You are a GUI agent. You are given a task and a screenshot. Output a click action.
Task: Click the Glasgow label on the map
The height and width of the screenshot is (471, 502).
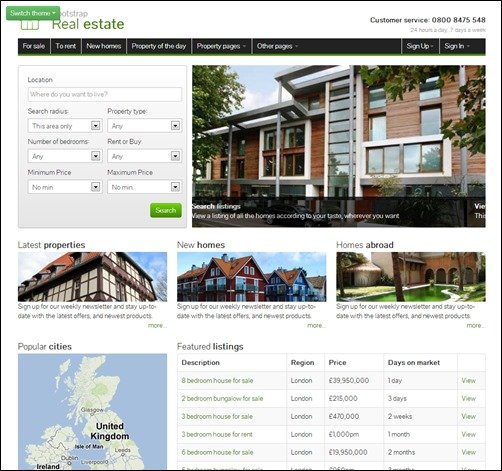tap(92, 410)
